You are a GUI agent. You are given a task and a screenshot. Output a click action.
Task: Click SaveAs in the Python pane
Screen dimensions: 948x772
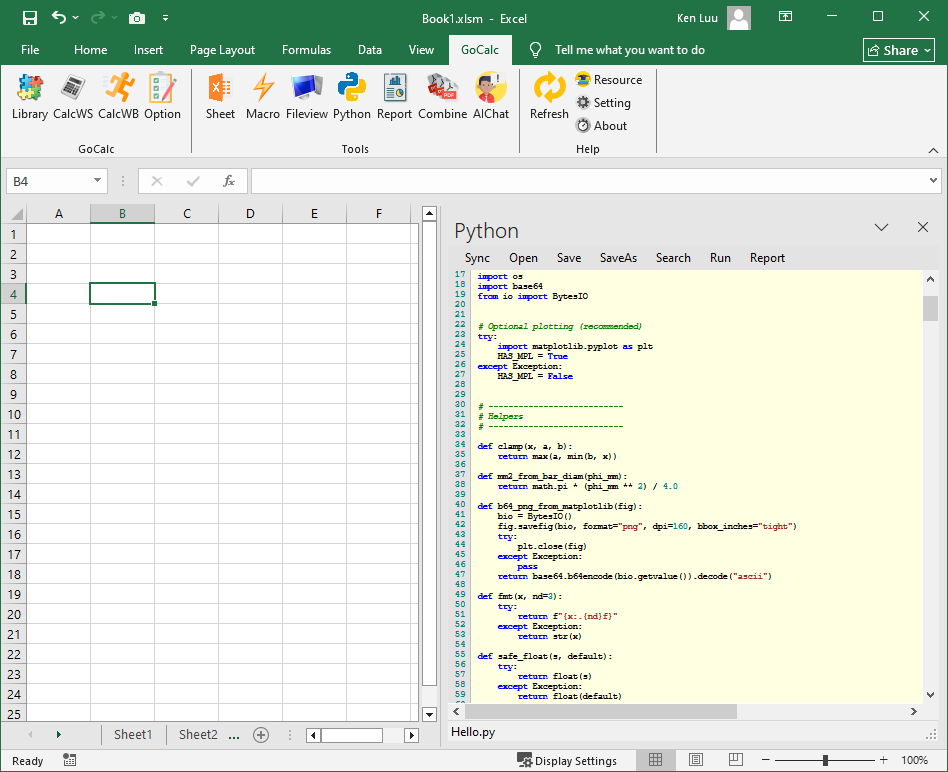click(x=618, y=258)
